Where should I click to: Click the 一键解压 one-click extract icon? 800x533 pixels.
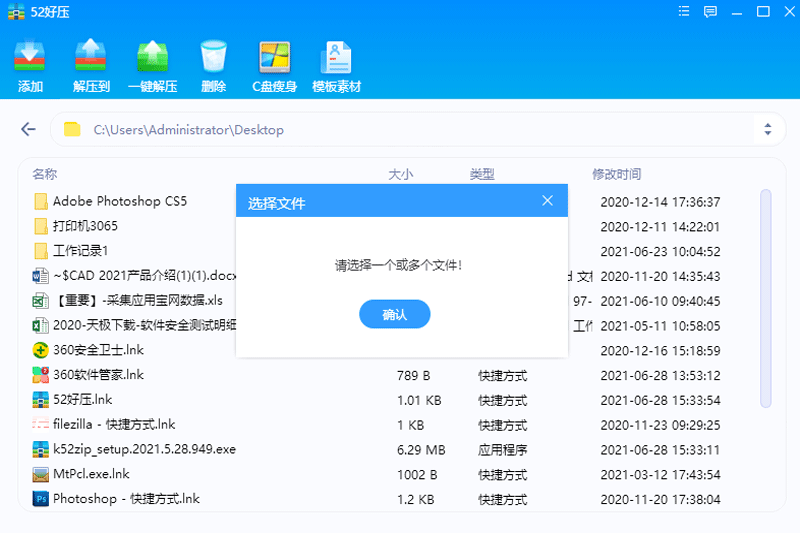pos(152,65)
